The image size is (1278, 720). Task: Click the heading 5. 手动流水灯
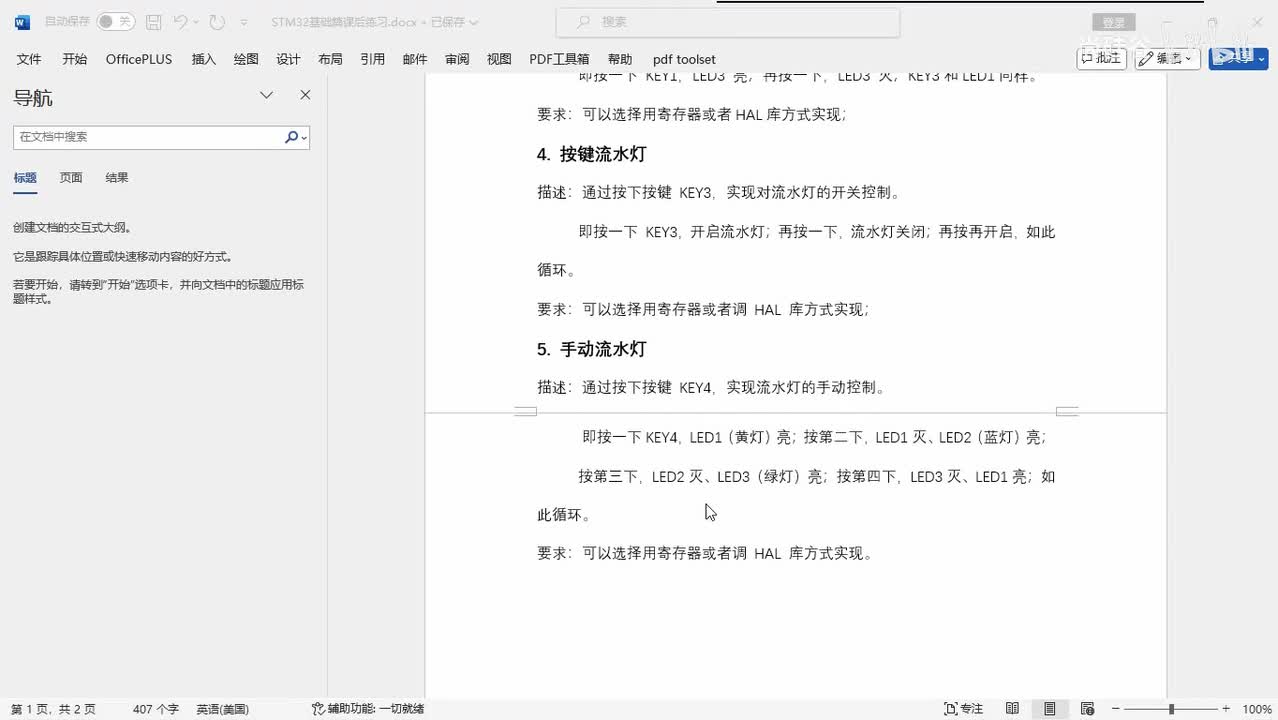click(x=592, y=349)
